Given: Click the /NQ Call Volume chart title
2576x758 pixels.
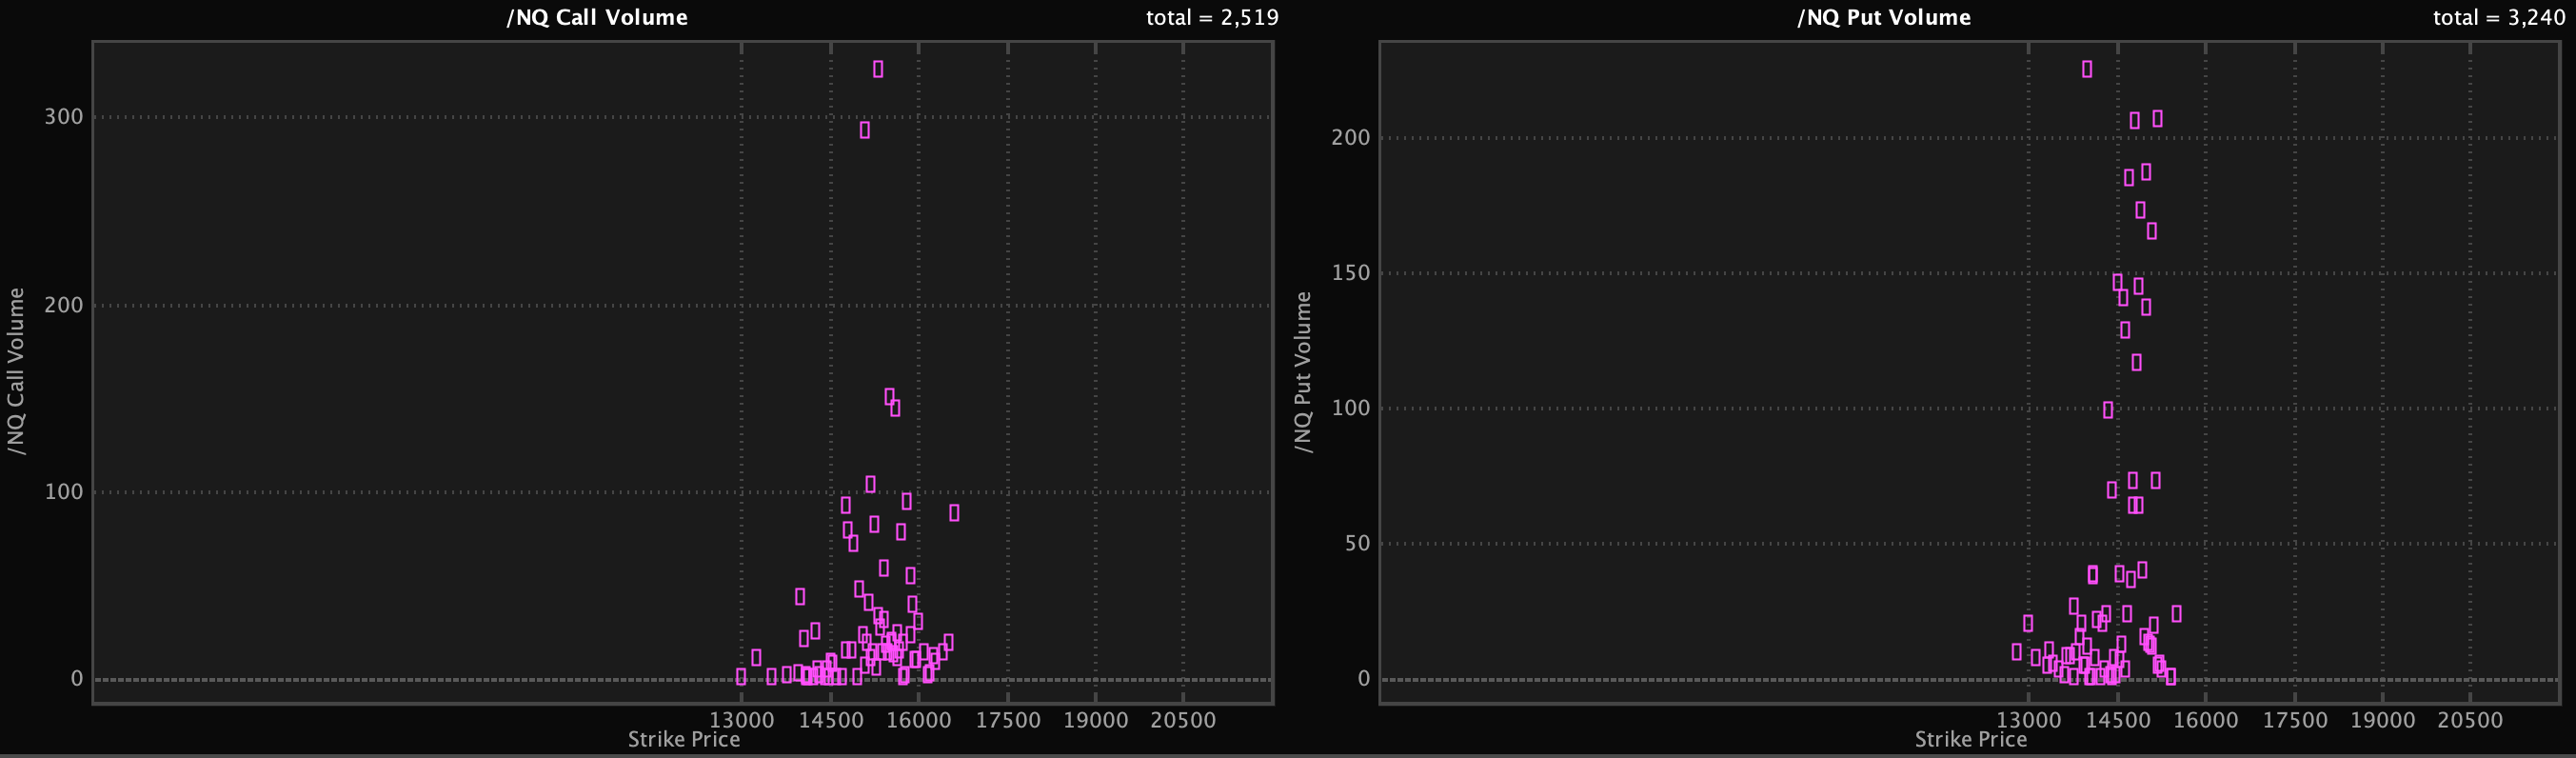Looking at the screenshot, I should 597,17.
